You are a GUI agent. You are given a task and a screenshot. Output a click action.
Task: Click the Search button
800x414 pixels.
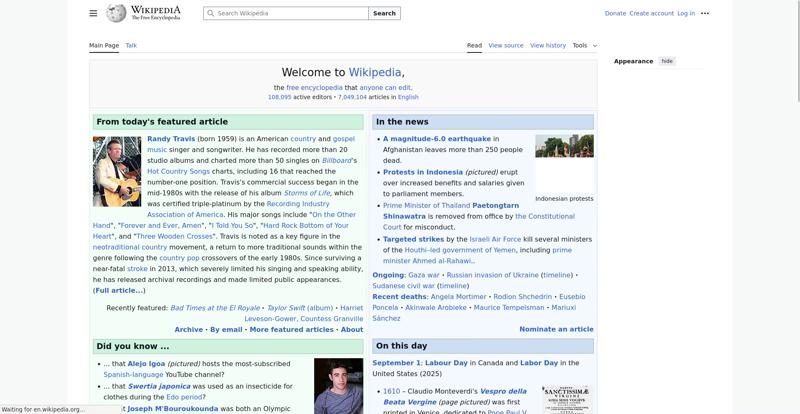pos(384,13)
